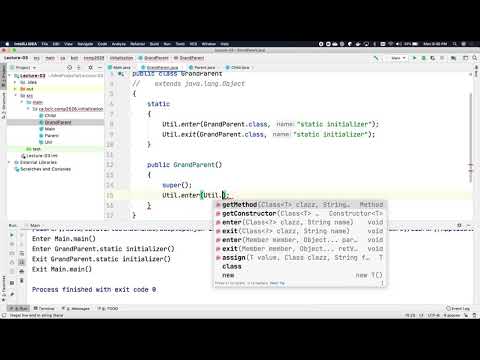Click Run with Coverage icon
The width and height of the screenshot is (480, 360).
[x=433, y=58]
